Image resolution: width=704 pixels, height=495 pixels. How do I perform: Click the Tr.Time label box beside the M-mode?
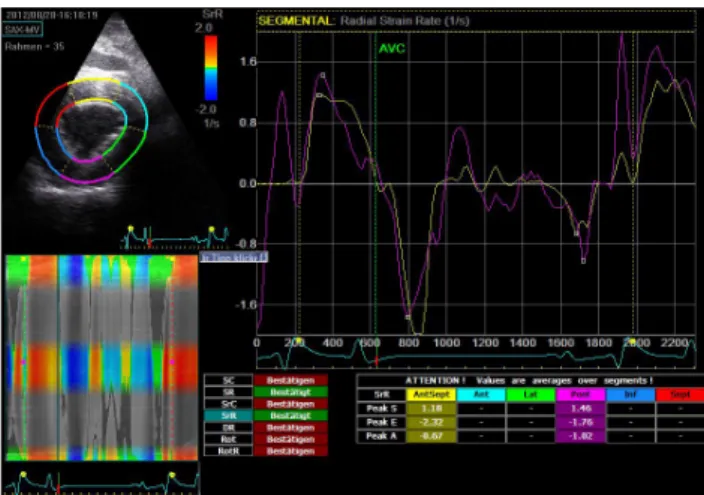[233, 257]
